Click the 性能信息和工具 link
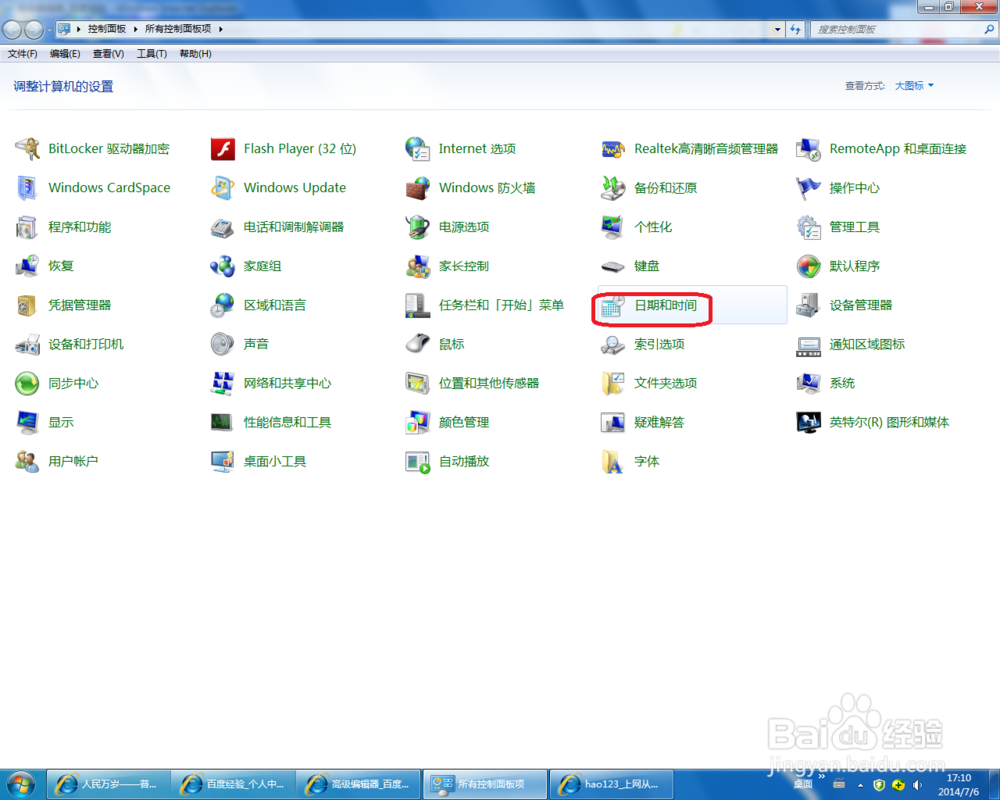Screen dimensions: 1000x800 (x=287, y=422)
